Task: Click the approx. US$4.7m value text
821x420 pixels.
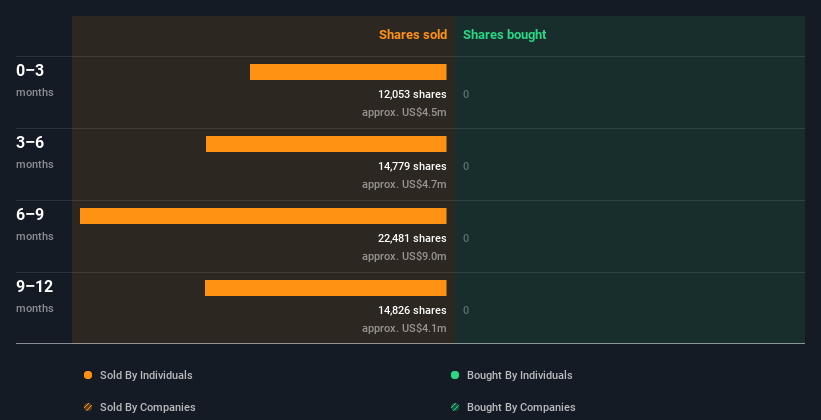Action: click(404, 184)
